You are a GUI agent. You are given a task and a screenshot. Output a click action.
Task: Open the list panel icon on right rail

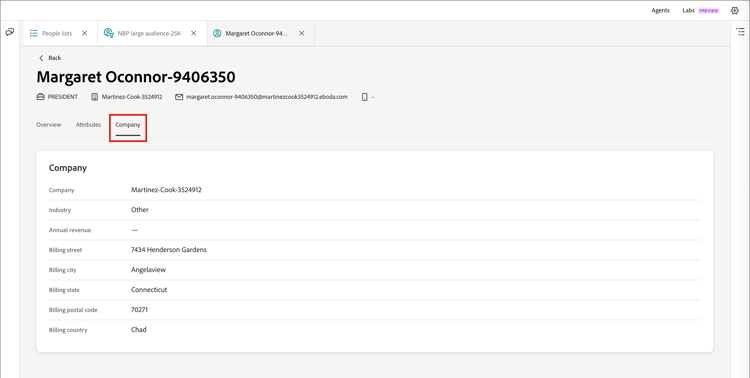point(740,32)
